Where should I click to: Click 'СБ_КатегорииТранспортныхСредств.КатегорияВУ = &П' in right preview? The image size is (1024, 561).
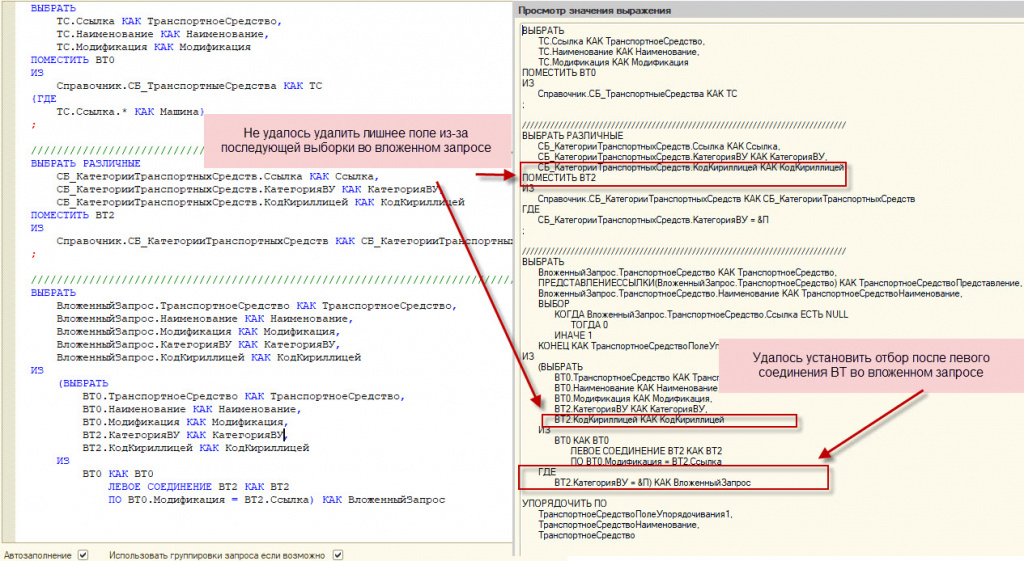(653, 220)
